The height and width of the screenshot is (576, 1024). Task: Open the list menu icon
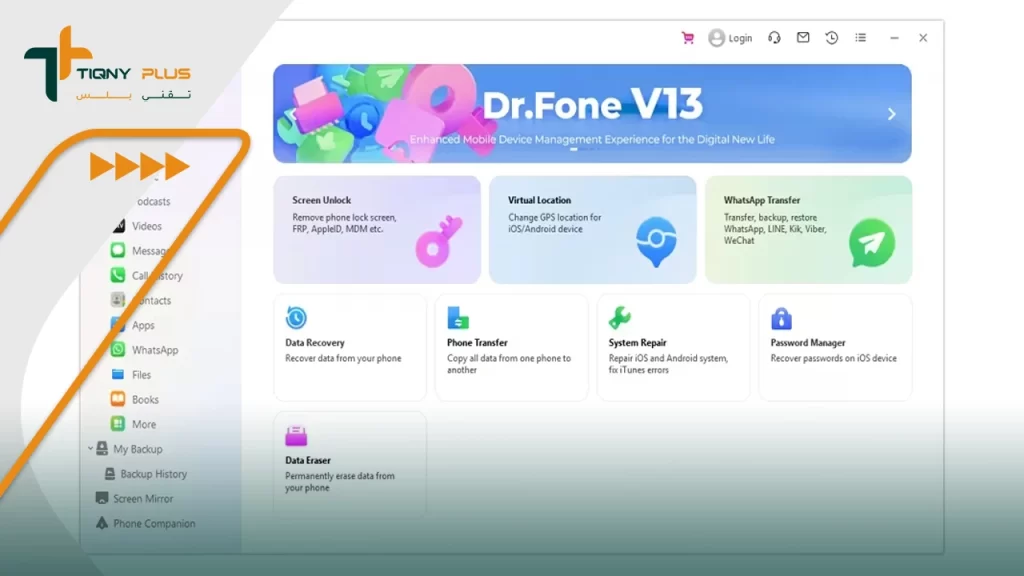tap(860, 38)
